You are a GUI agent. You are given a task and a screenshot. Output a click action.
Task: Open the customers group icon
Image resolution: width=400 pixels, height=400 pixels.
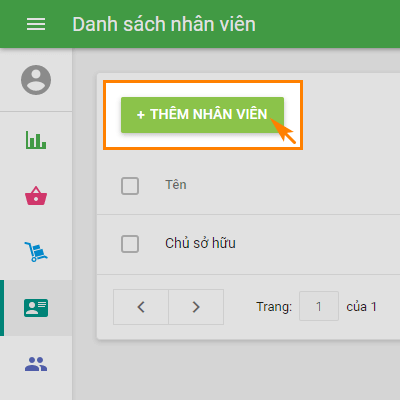(36, 364)
